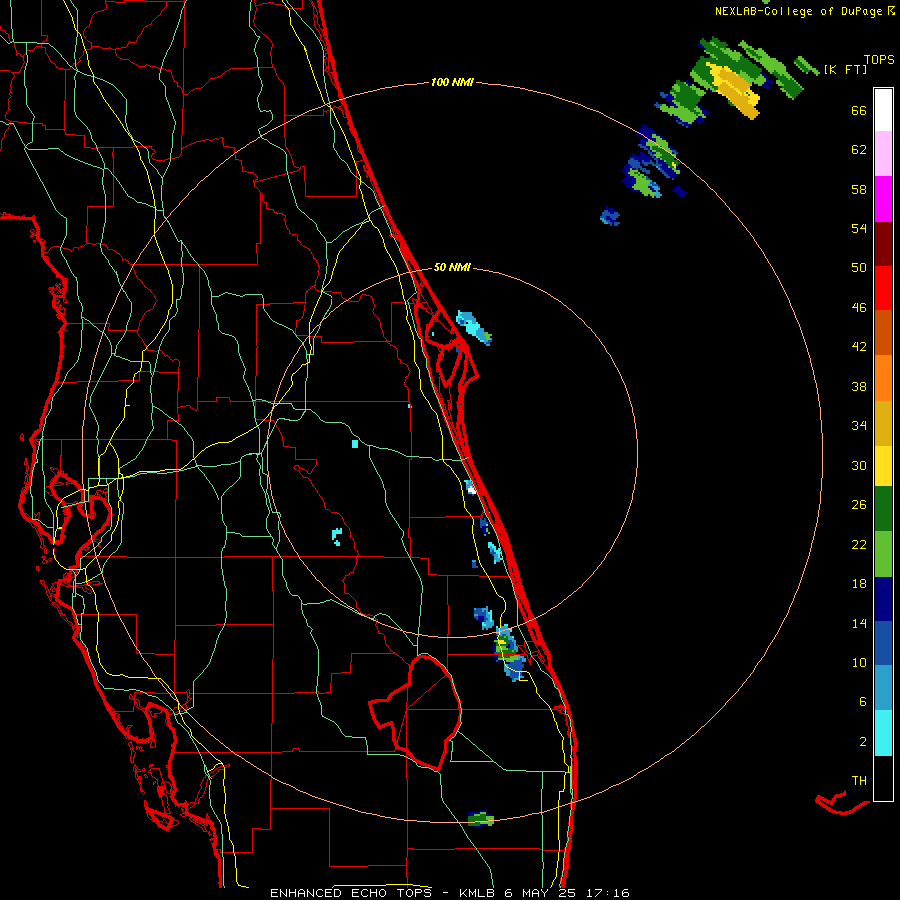The height and width of the screenshot is (900, 900).
Task: Click the 50 NMI range ring label
Action: click(x=452, y=267)
